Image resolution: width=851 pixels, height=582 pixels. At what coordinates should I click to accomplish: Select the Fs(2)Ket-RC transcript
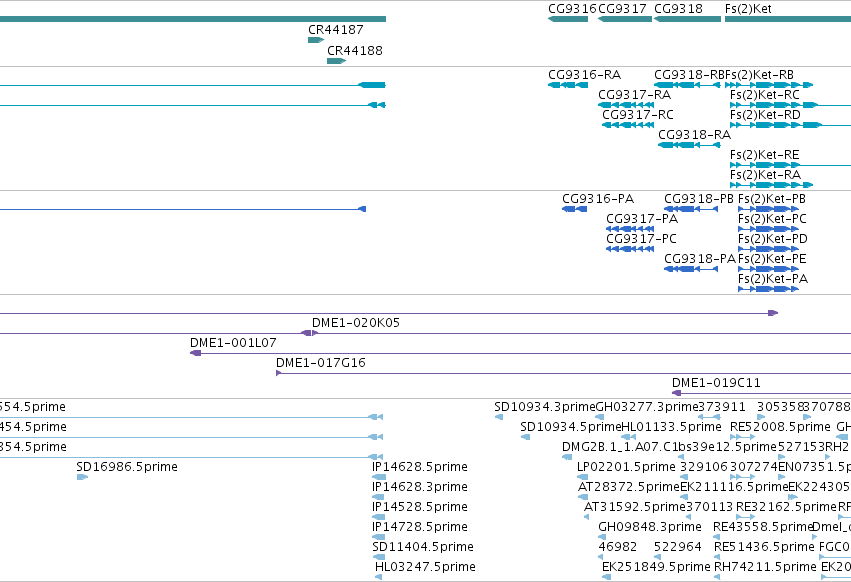[x=790, y=105]
